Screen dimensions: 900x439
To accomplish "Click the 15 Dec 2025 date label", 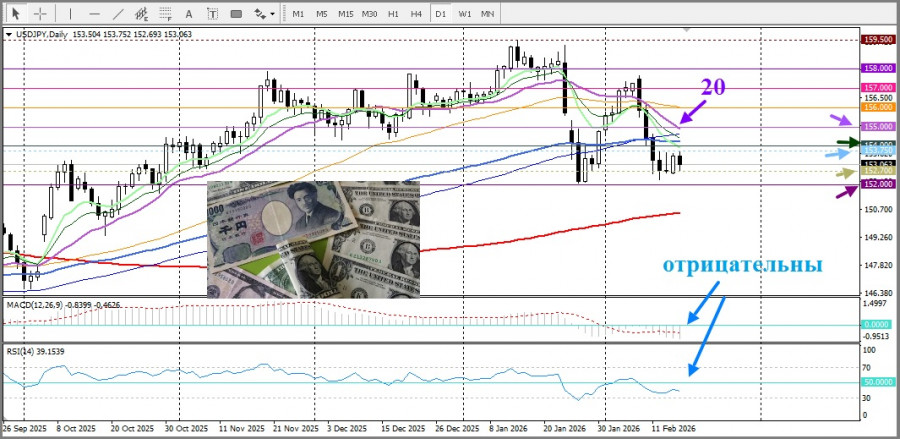I will [x=404, y=429].
